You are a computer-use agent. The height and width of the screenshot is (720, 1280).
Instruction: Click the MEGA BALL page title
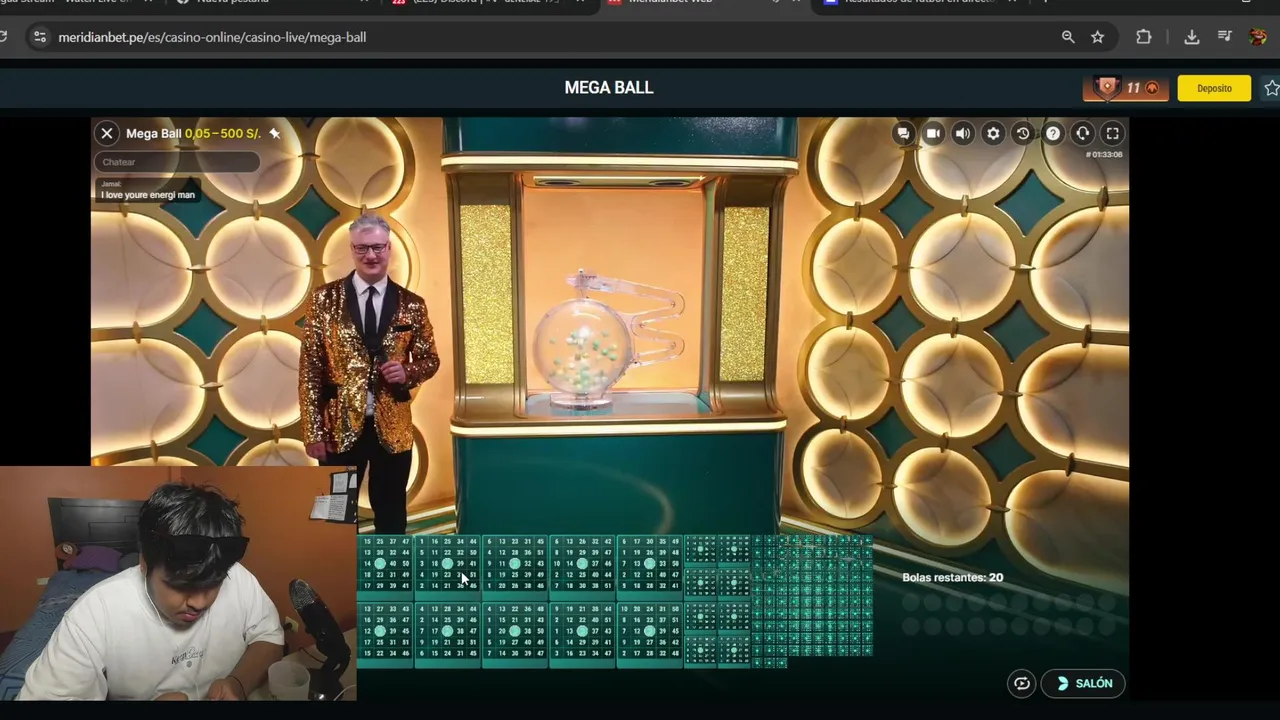(x=609, y=88)
